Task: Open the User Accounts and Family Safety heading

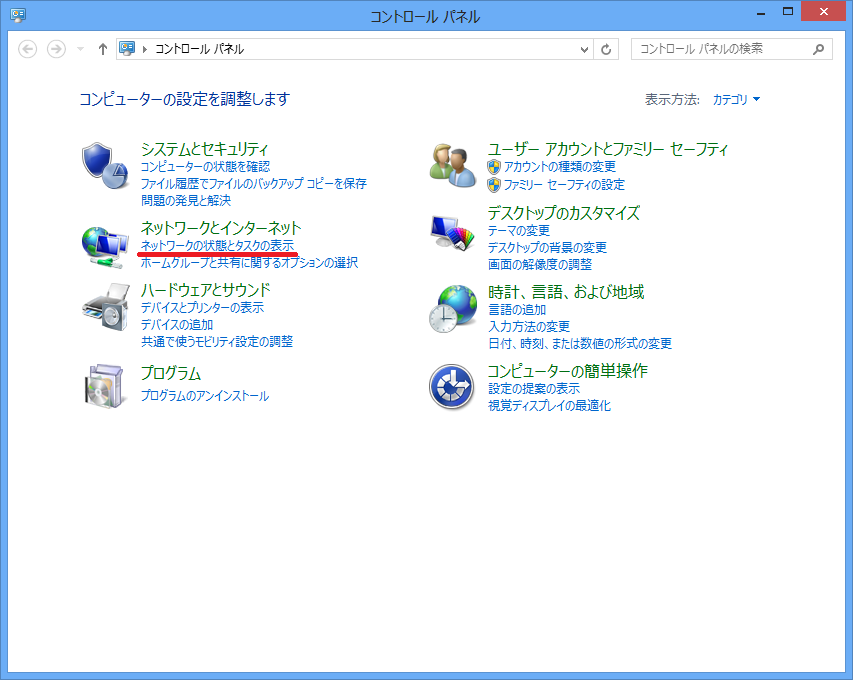Action: pos(608,149)
